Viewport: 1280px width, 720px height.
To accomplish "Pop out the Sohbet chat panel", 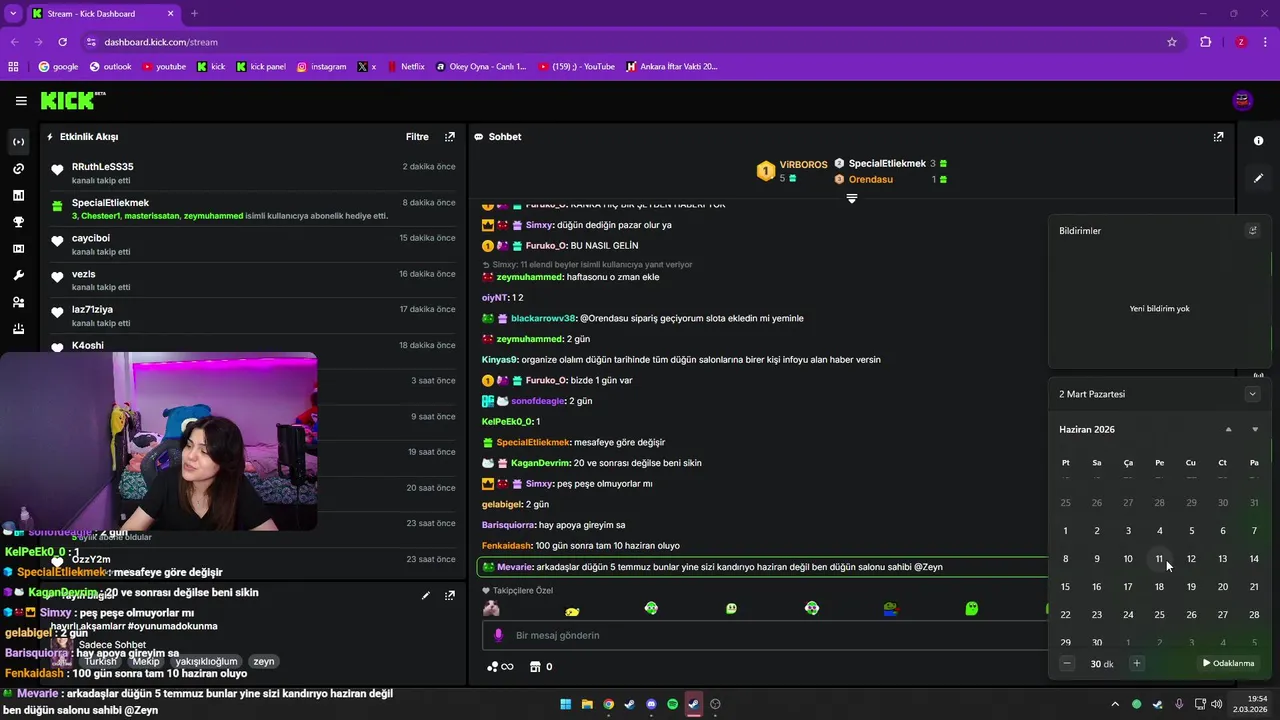I will tap(1218, 137).
